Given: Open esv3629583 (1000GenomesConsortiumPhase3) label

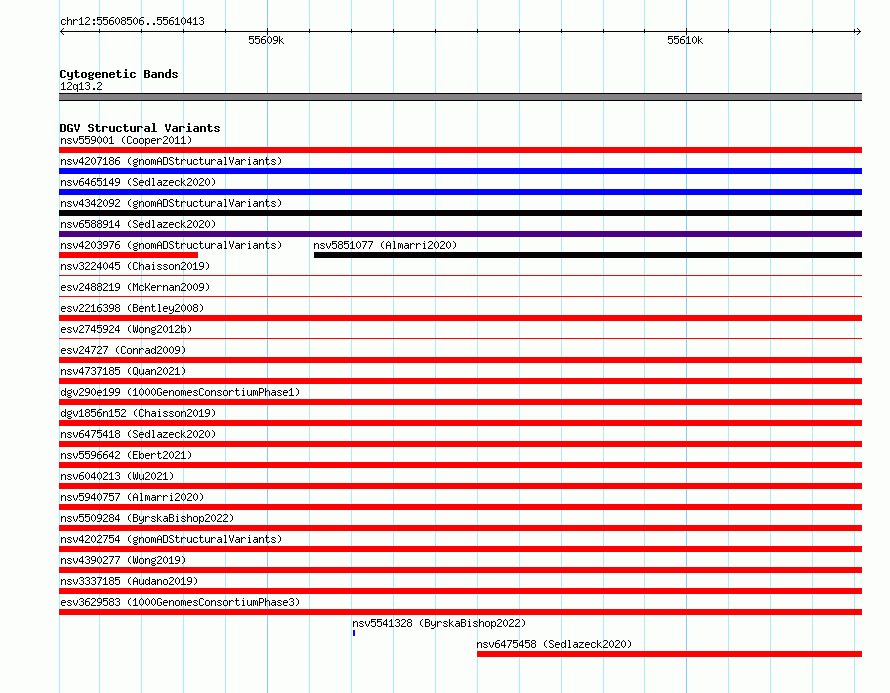Looking at the screenshot, I should tap(180, 602).
